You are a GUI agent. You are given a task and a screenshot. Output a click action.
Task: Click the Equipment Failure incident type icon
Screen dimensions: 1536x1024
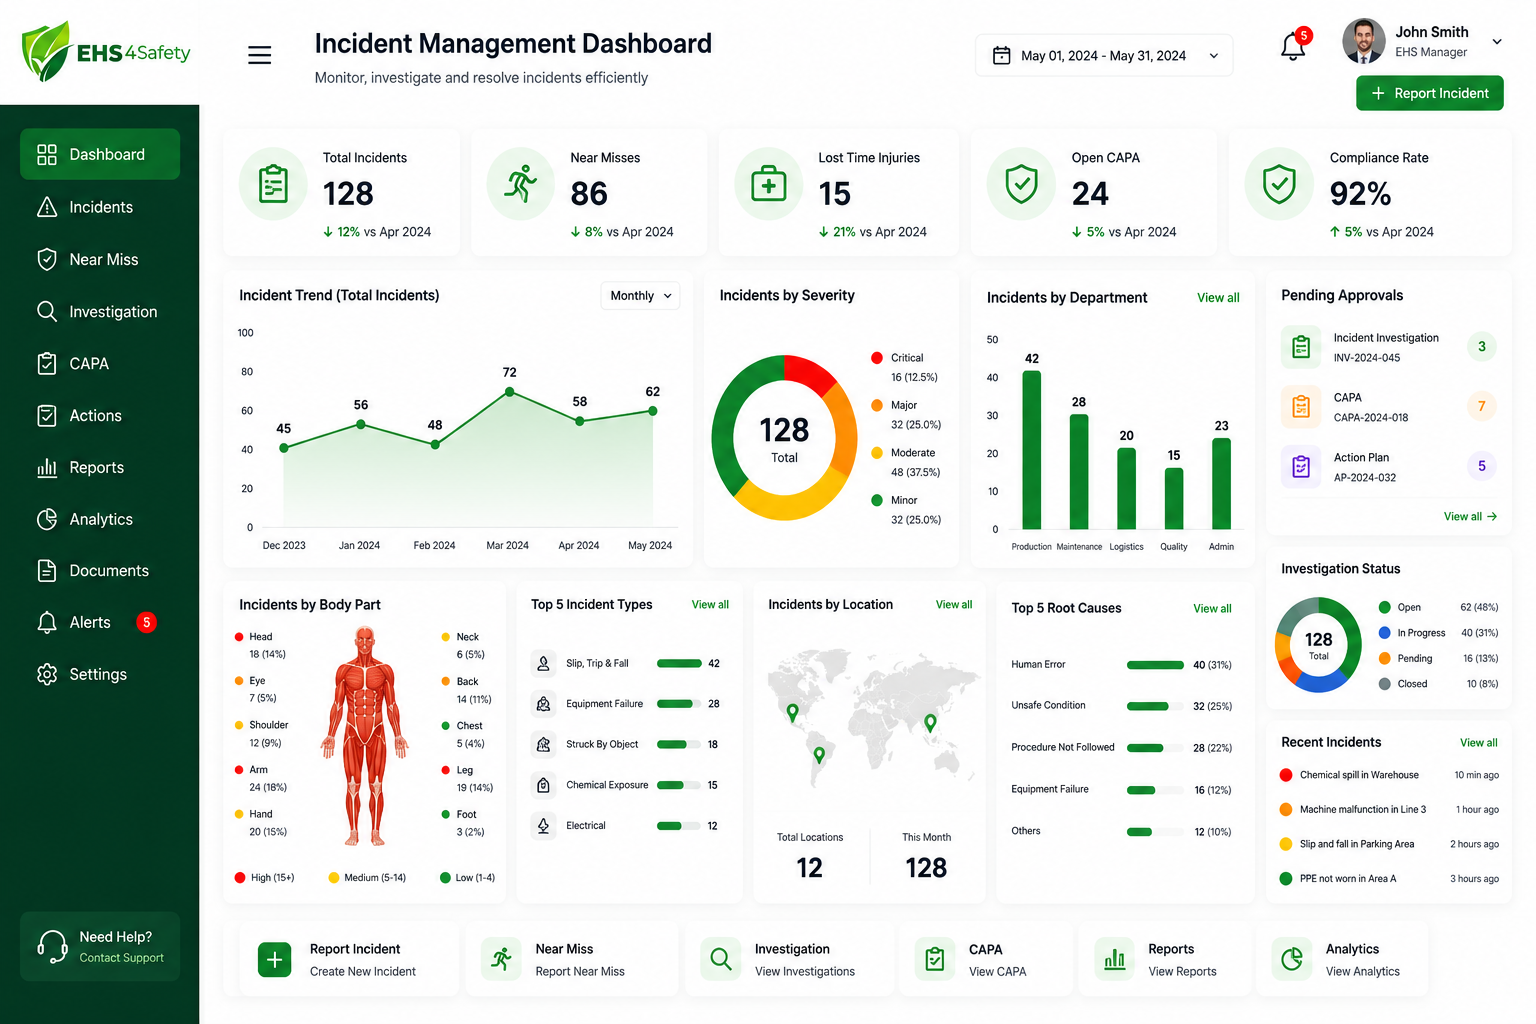pos(543,704)
